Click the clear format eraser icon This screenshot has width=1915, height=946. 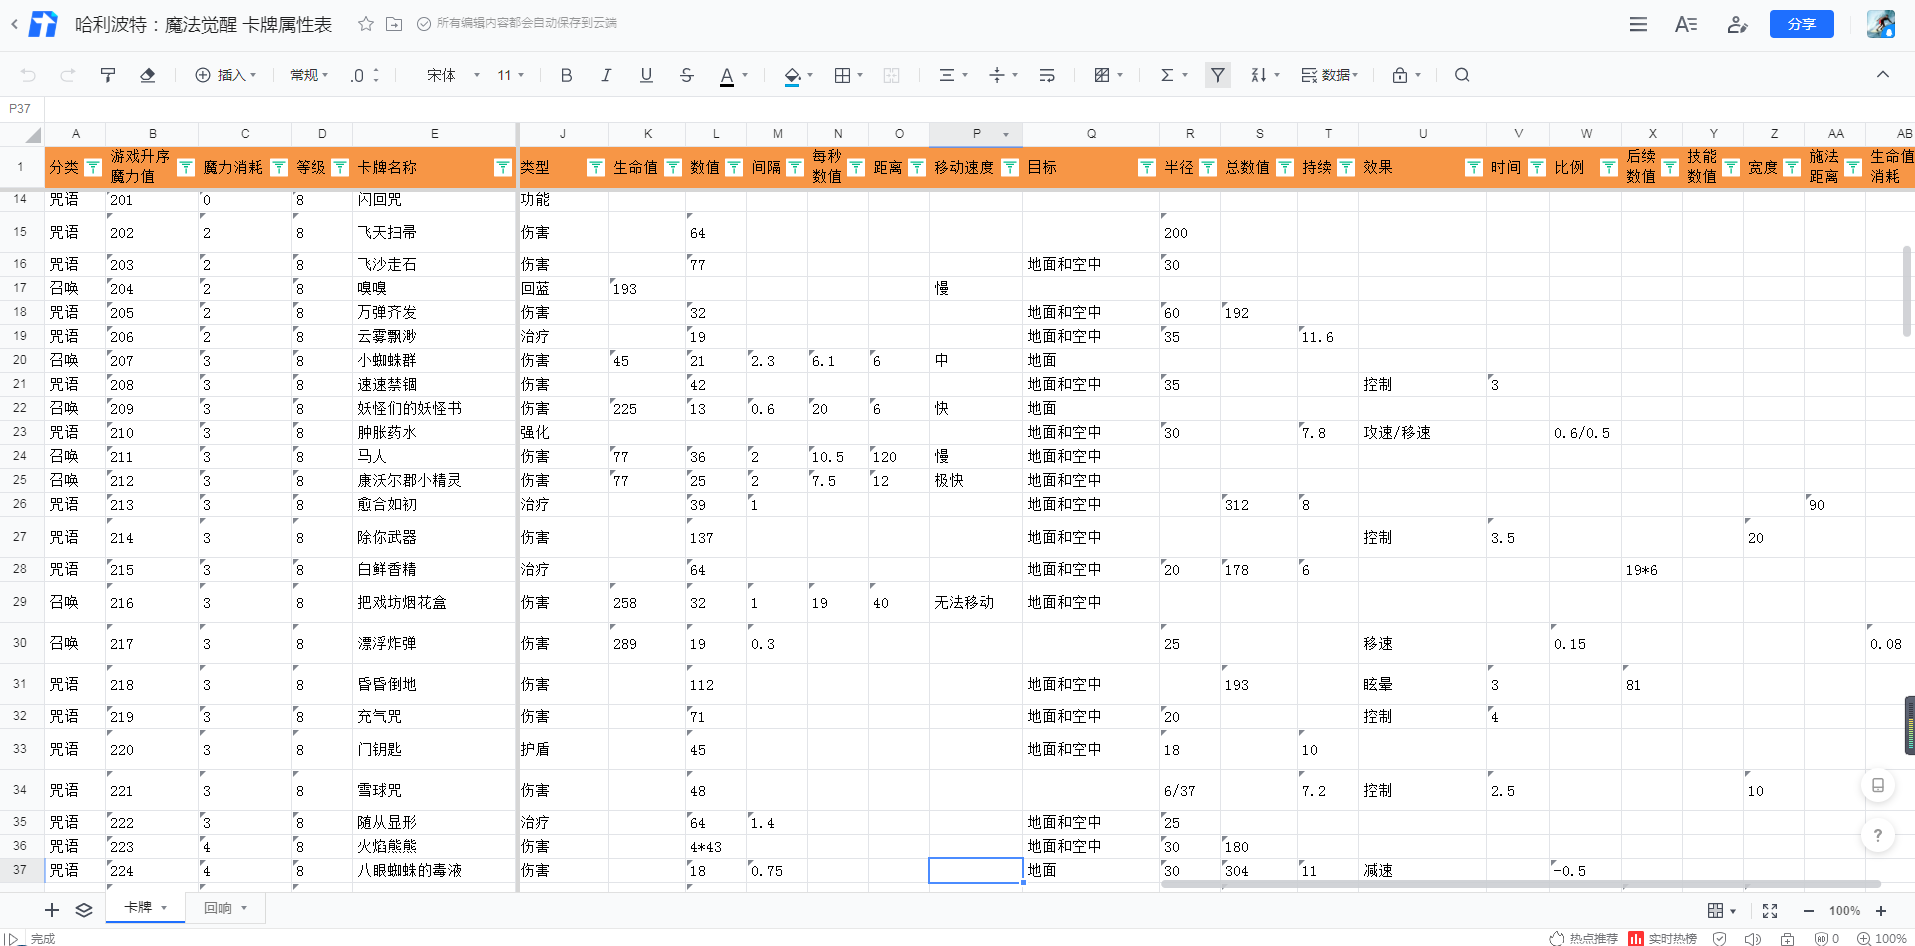click(148, 75)
